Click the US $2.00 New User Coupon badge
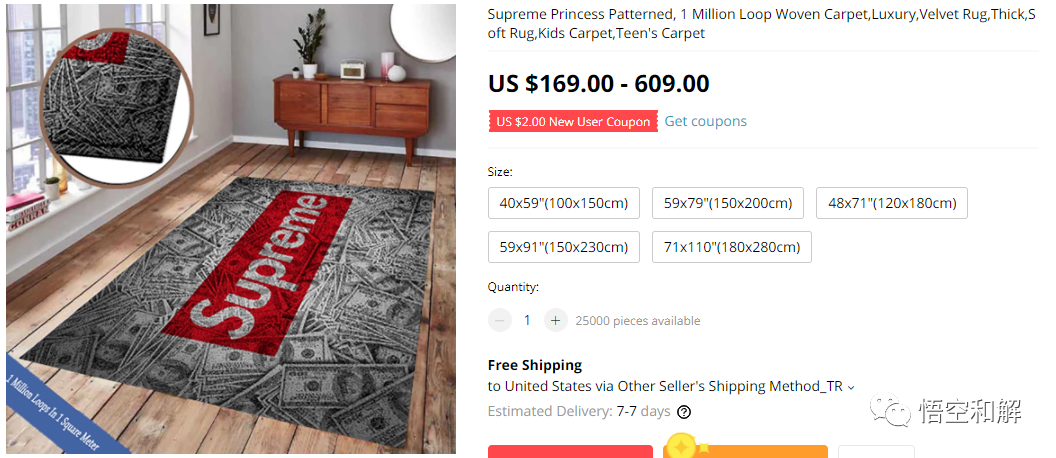Screen dimensions: 1056x458 point(572,121)
